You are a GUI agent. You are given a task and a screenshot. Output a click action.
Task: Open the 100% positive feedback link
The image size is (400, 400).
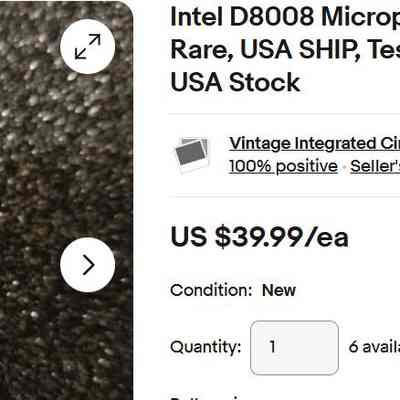pos(283,166)
